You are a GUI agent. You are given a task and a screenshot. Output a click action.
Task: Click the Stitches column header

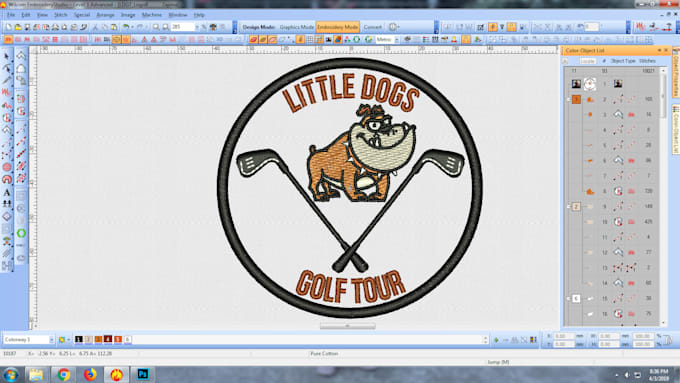coord(647,61)
